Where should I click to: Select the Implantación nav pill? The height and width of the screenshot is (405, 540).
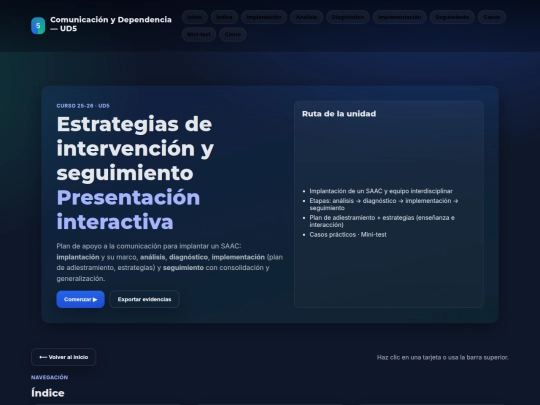pos(264,17)
